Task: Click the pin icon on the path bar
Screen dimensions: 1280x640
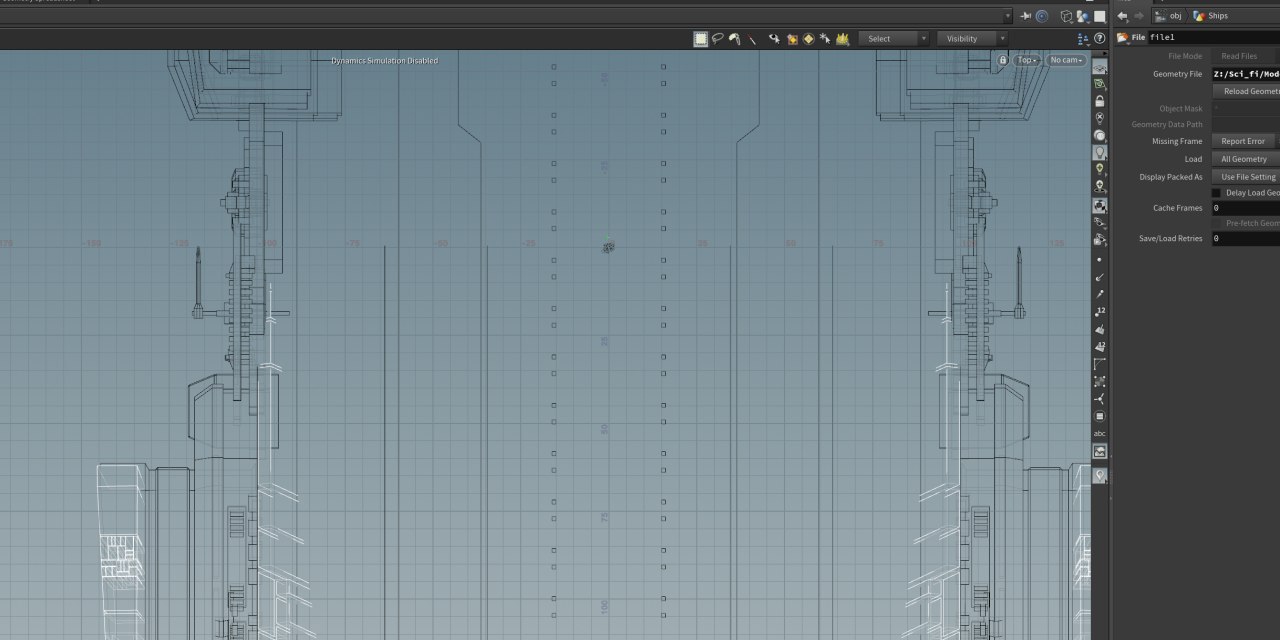Action: point(1026,16)
